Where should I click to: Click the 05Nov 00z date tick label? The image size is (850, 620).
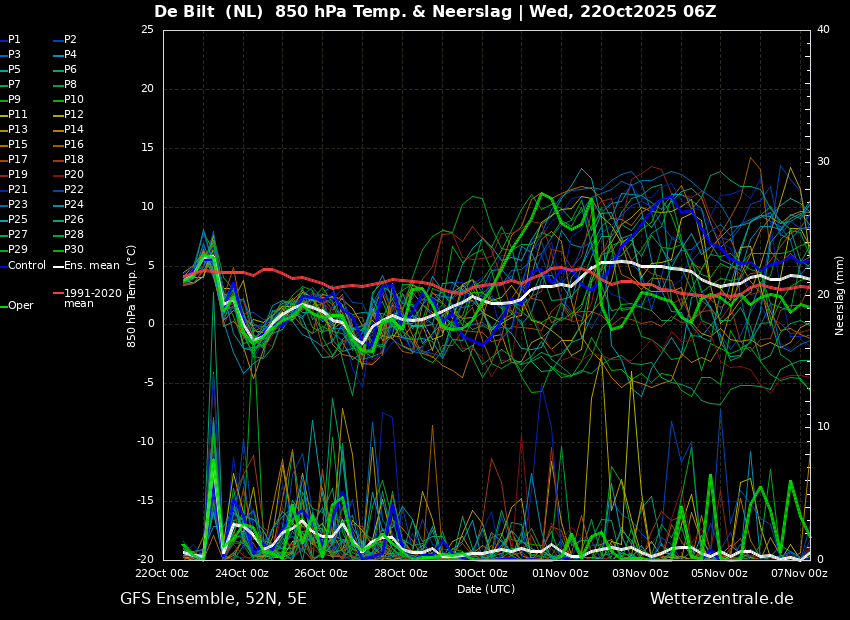click(x=719, y=573)
